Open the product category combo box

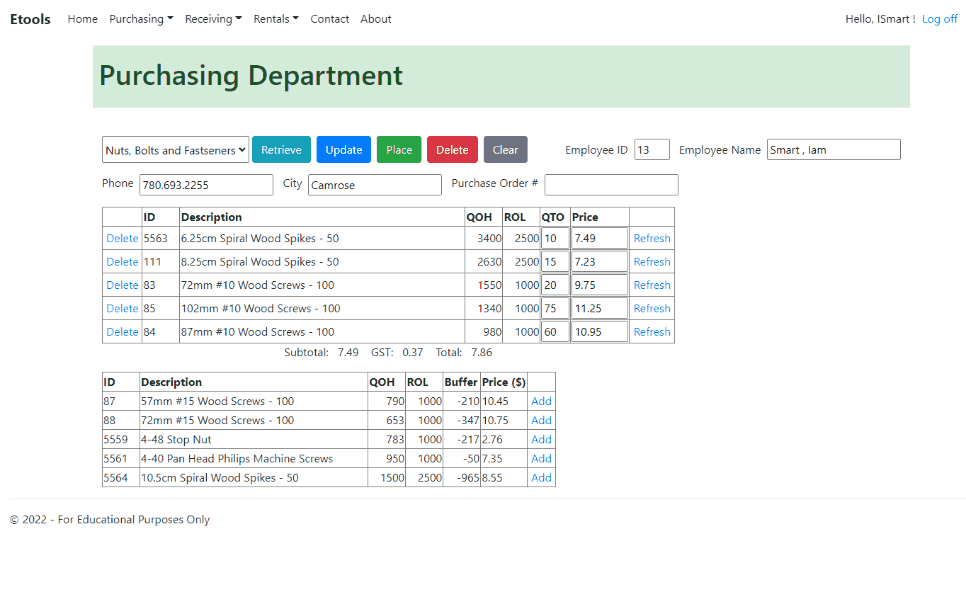[x=175, y=149]
